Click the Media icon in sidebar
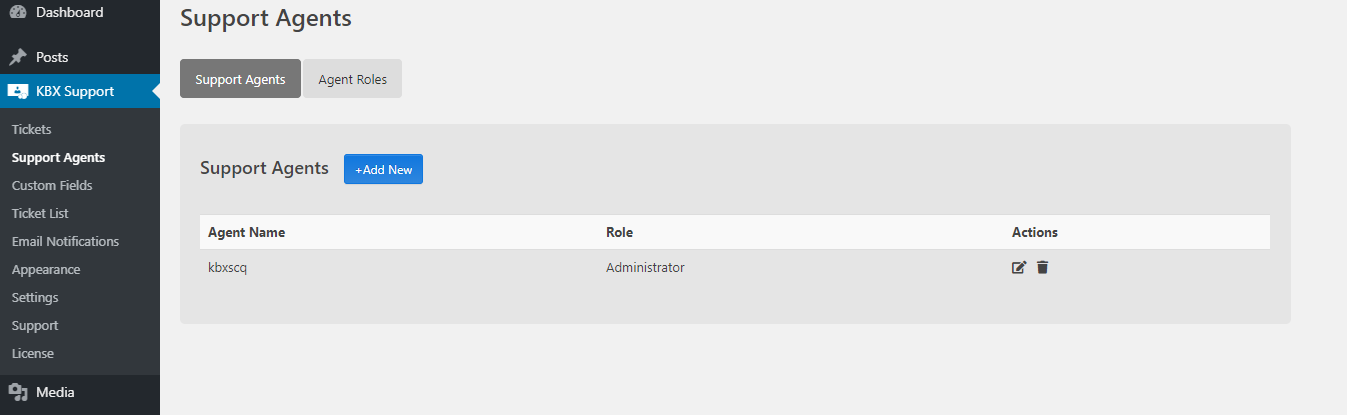Viewport: 1347px width, 415px height. [x=18, y=392]
